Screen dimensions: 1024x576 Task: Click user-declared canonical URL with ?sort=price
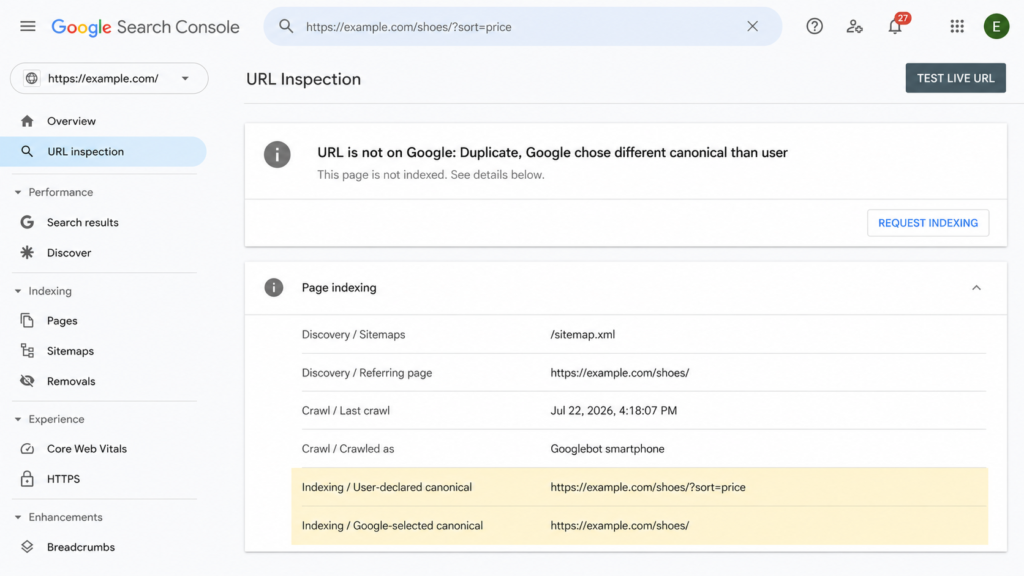[x=648, y=487]
